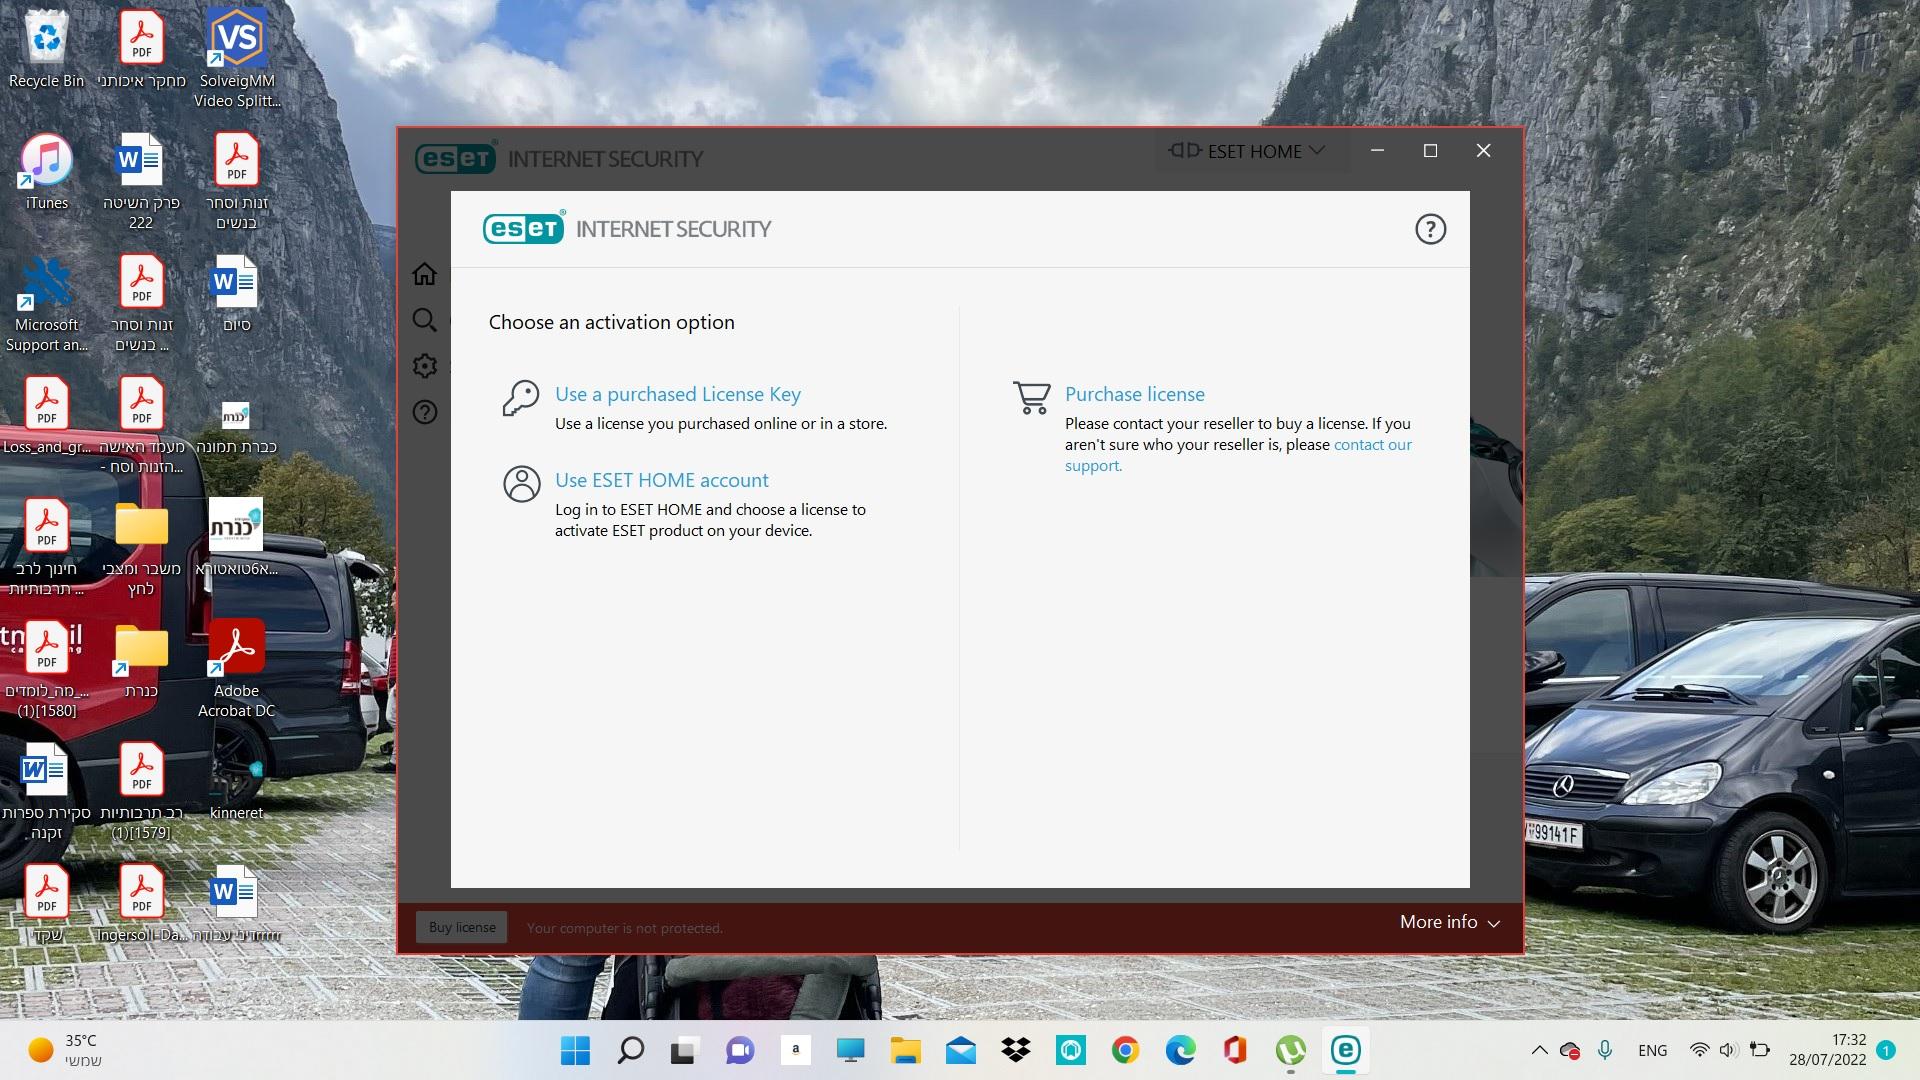Maximize the ESET window
This screenshot has width=1920, height=1080.
(x=1430, y=151)
